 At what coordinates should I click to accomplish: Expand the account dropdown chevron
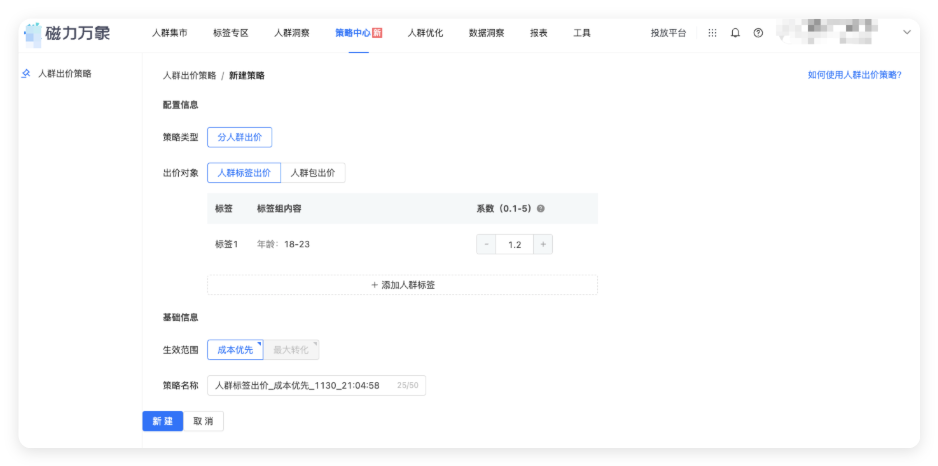click(907, 33)
